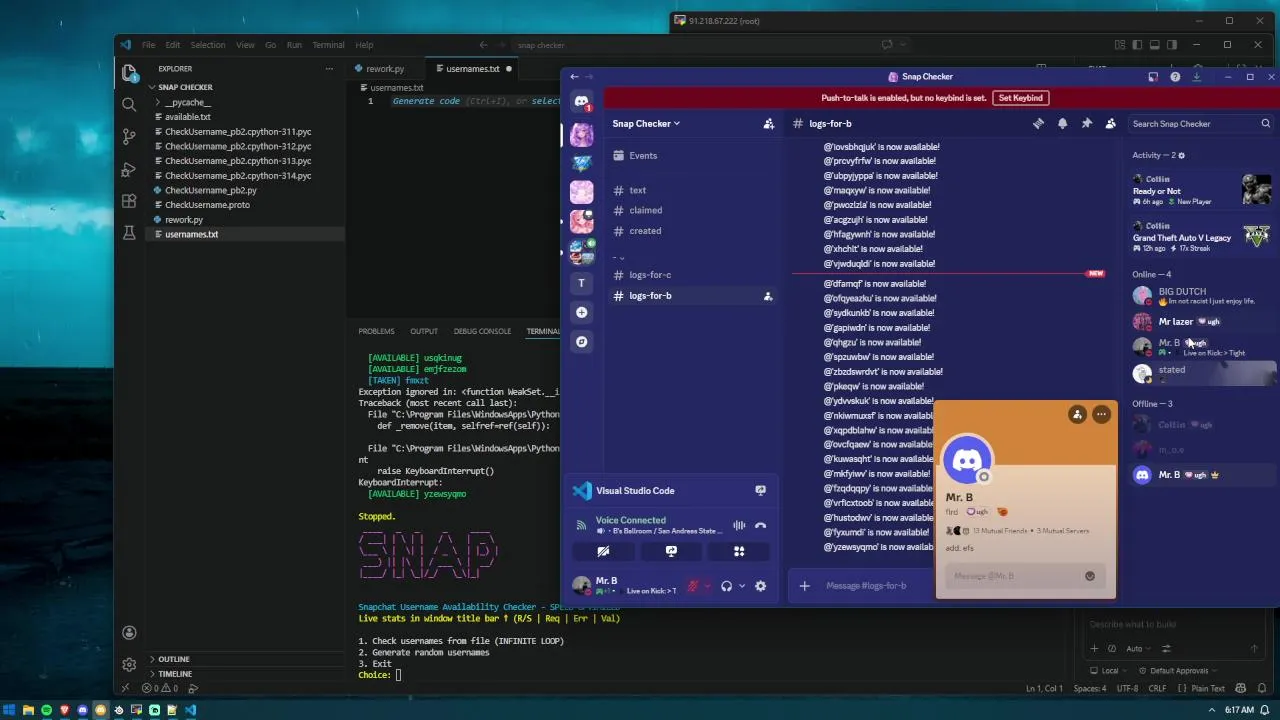Open Activities button in voice panel

(x=739, y=551)
